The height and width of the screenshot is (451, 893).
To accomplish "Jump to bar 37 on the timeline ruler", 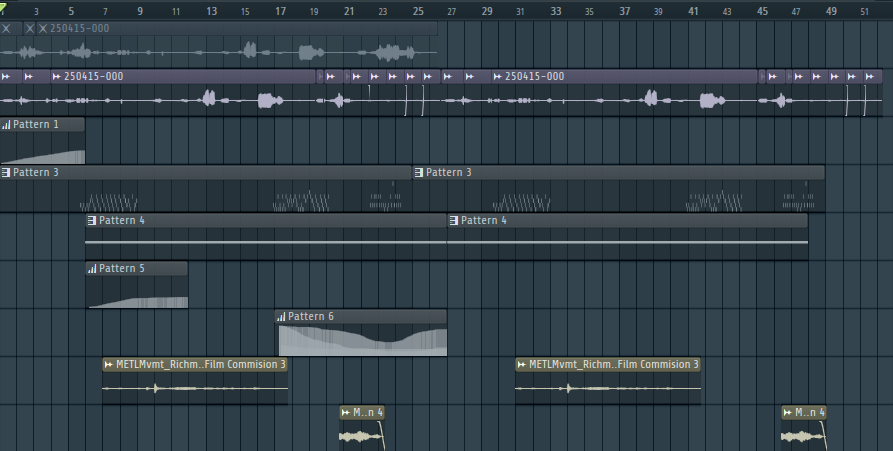I will point(625,11).
